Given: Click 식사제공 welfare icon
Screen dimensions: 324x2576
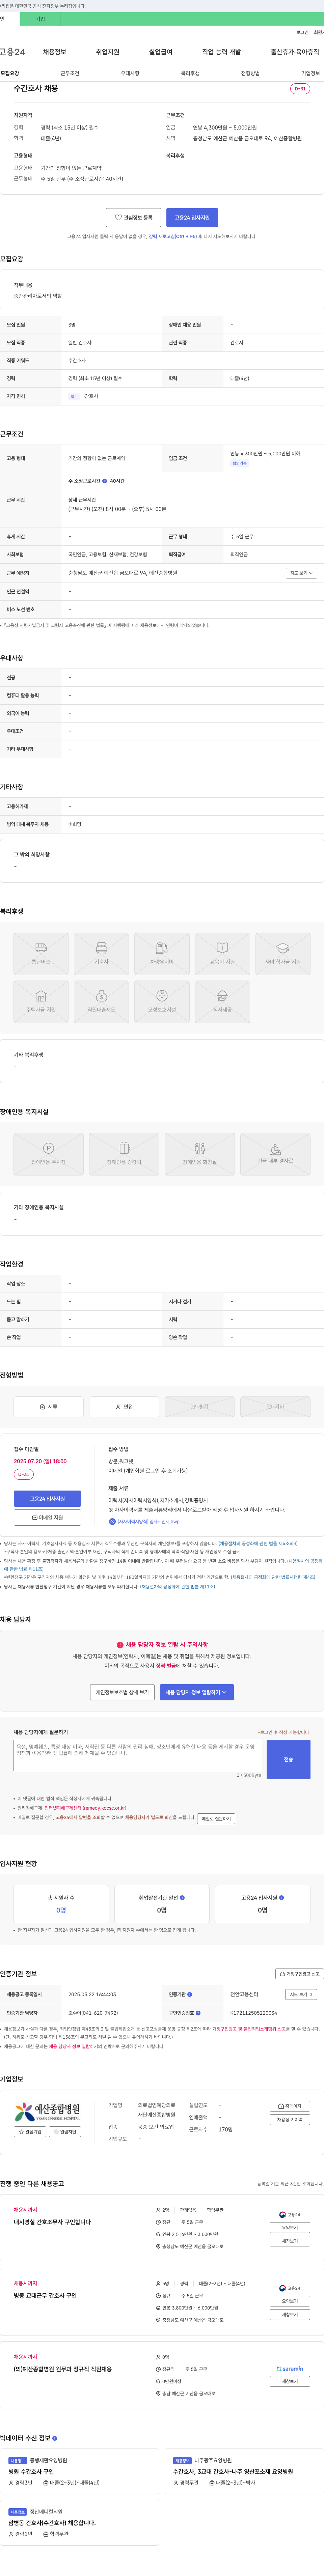Looking at the screenshot, I should [222, 1002].
